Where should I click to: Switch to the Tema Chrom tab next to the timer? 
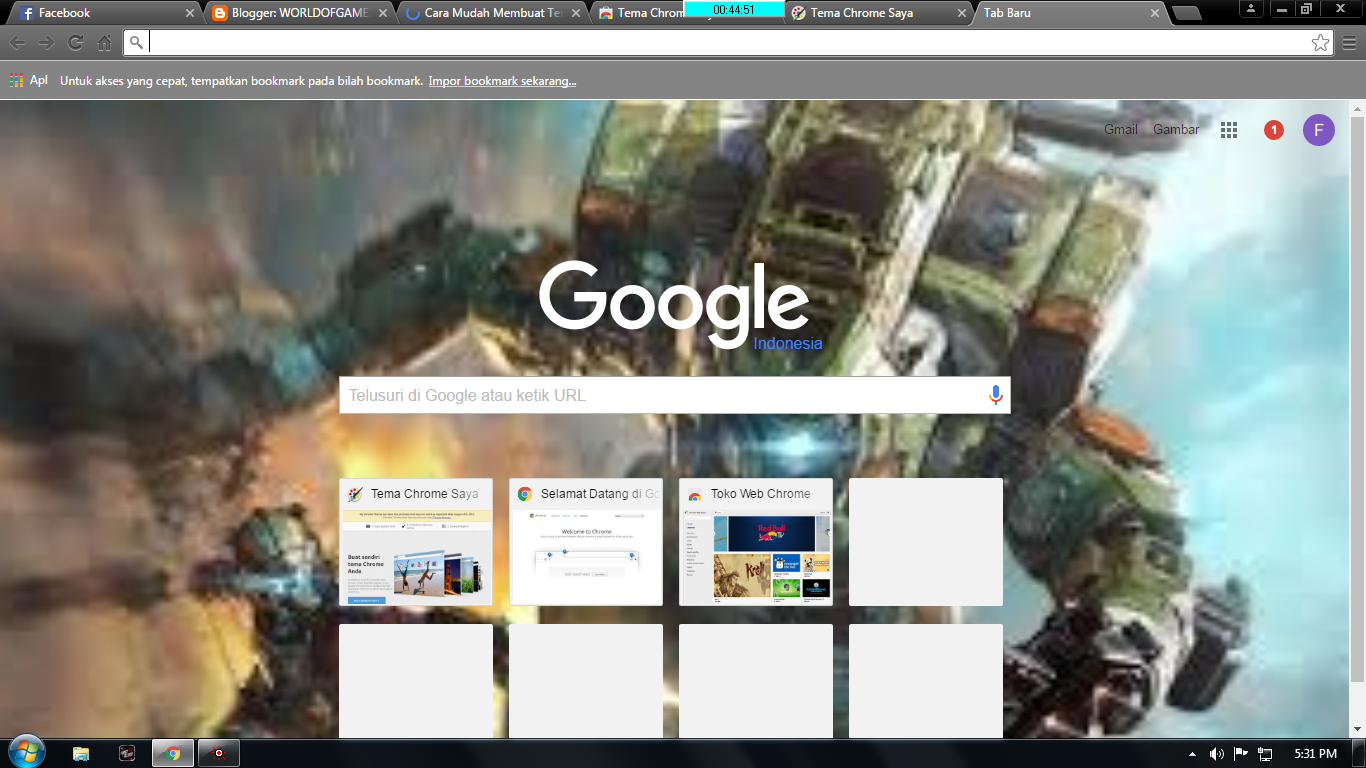point(640,13)
